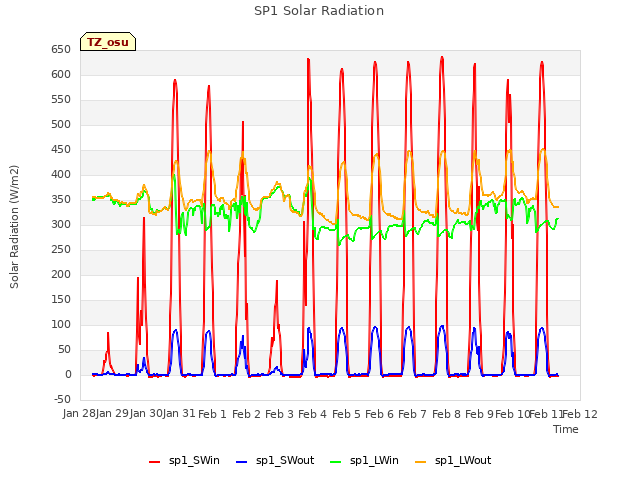The width and height of the screenshot is (640, 480).
Task: Click the Feb 4 x-axis tick label
Action: click(312, 414)
